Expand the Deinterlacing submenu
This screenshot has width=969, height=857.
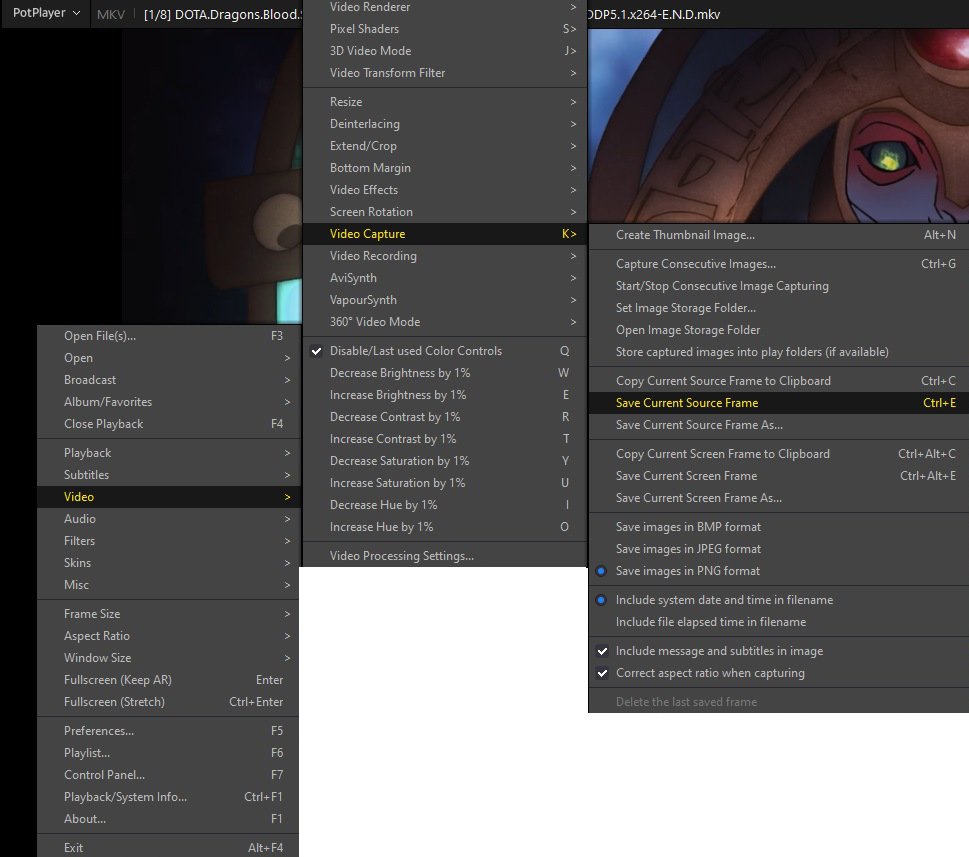(x=444, y=124)
